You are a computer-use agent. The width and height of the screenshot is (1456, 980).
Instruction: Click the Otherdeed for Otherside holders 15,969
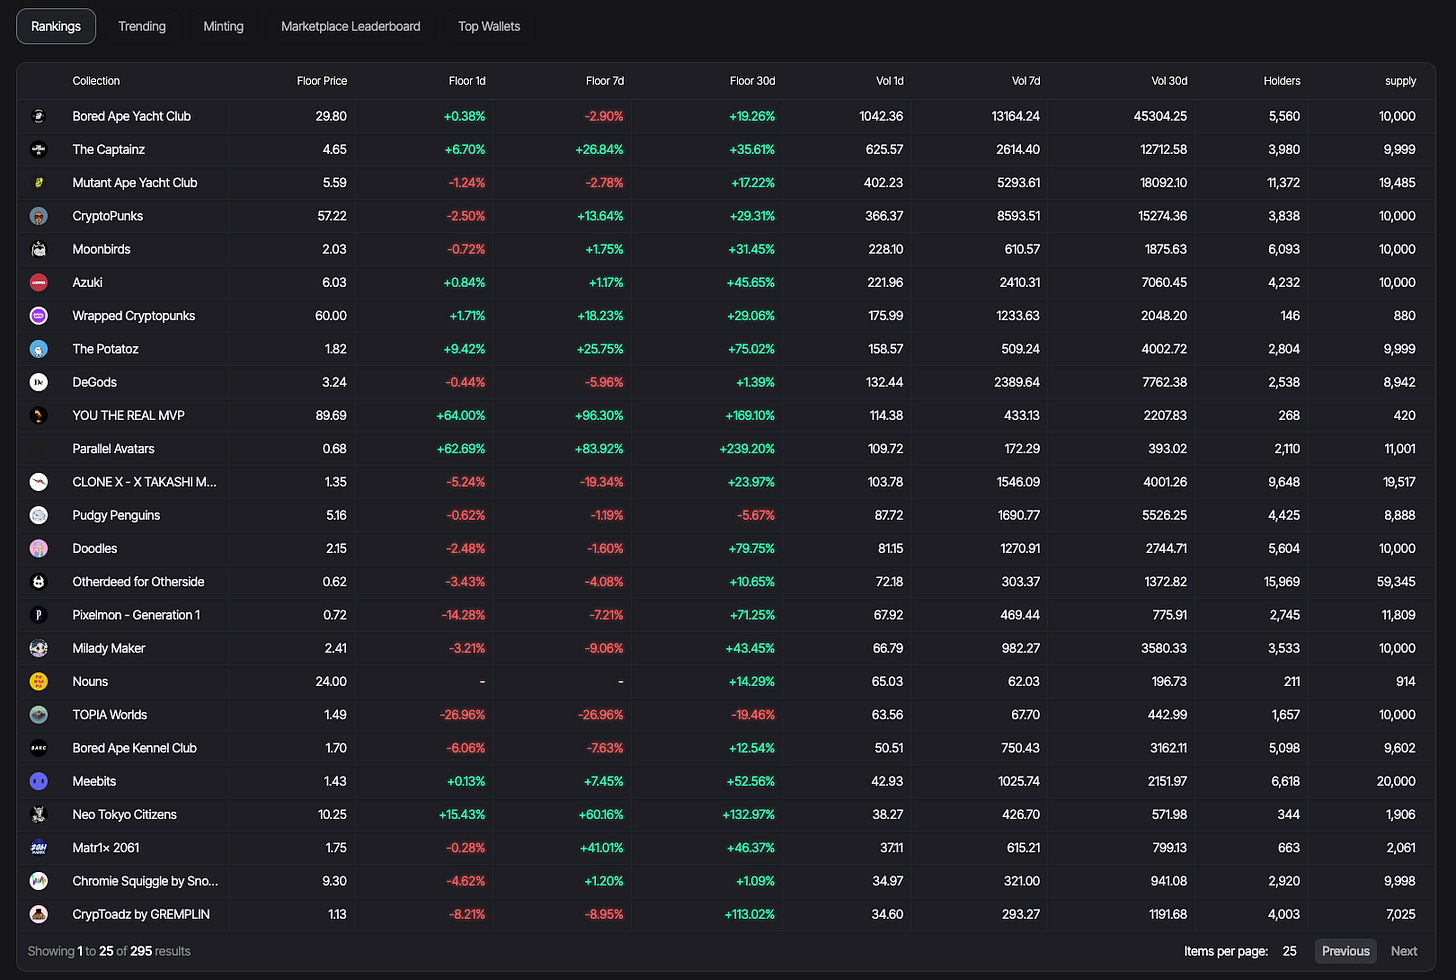(1282, 582)
